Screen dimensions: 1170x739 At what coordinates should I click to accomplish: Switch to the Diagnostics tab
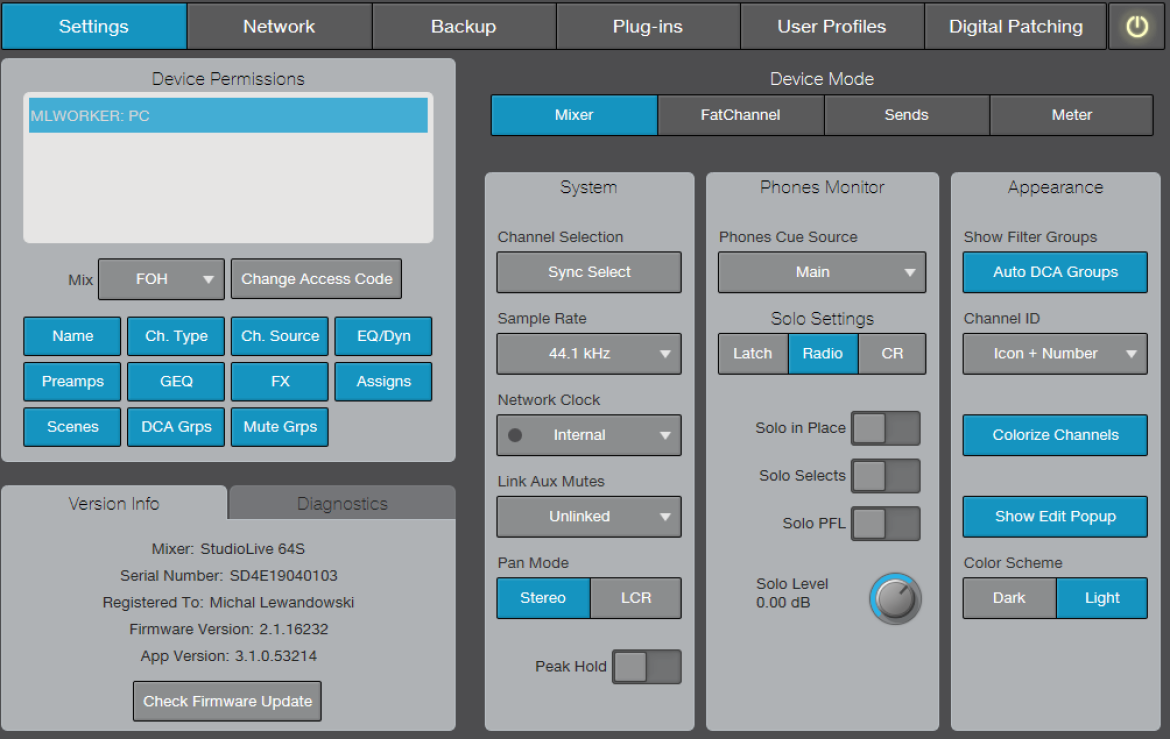[x=342, y=503]
